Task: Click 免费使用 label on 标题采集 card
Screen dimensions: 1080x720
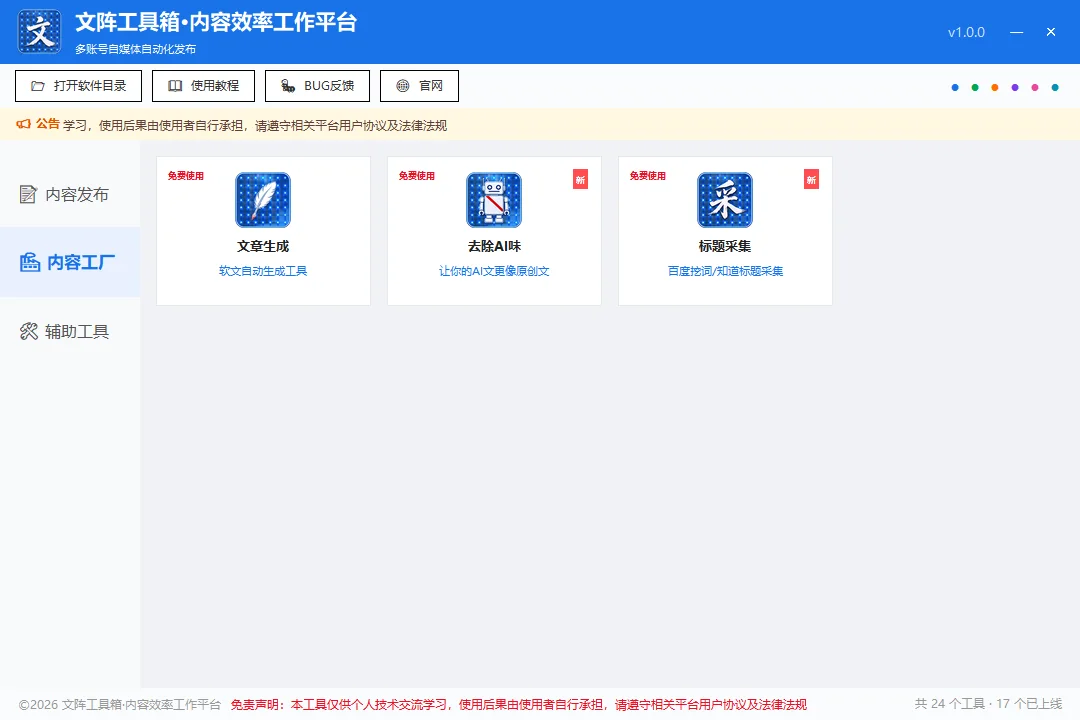Action: click(x=647, y=176)
